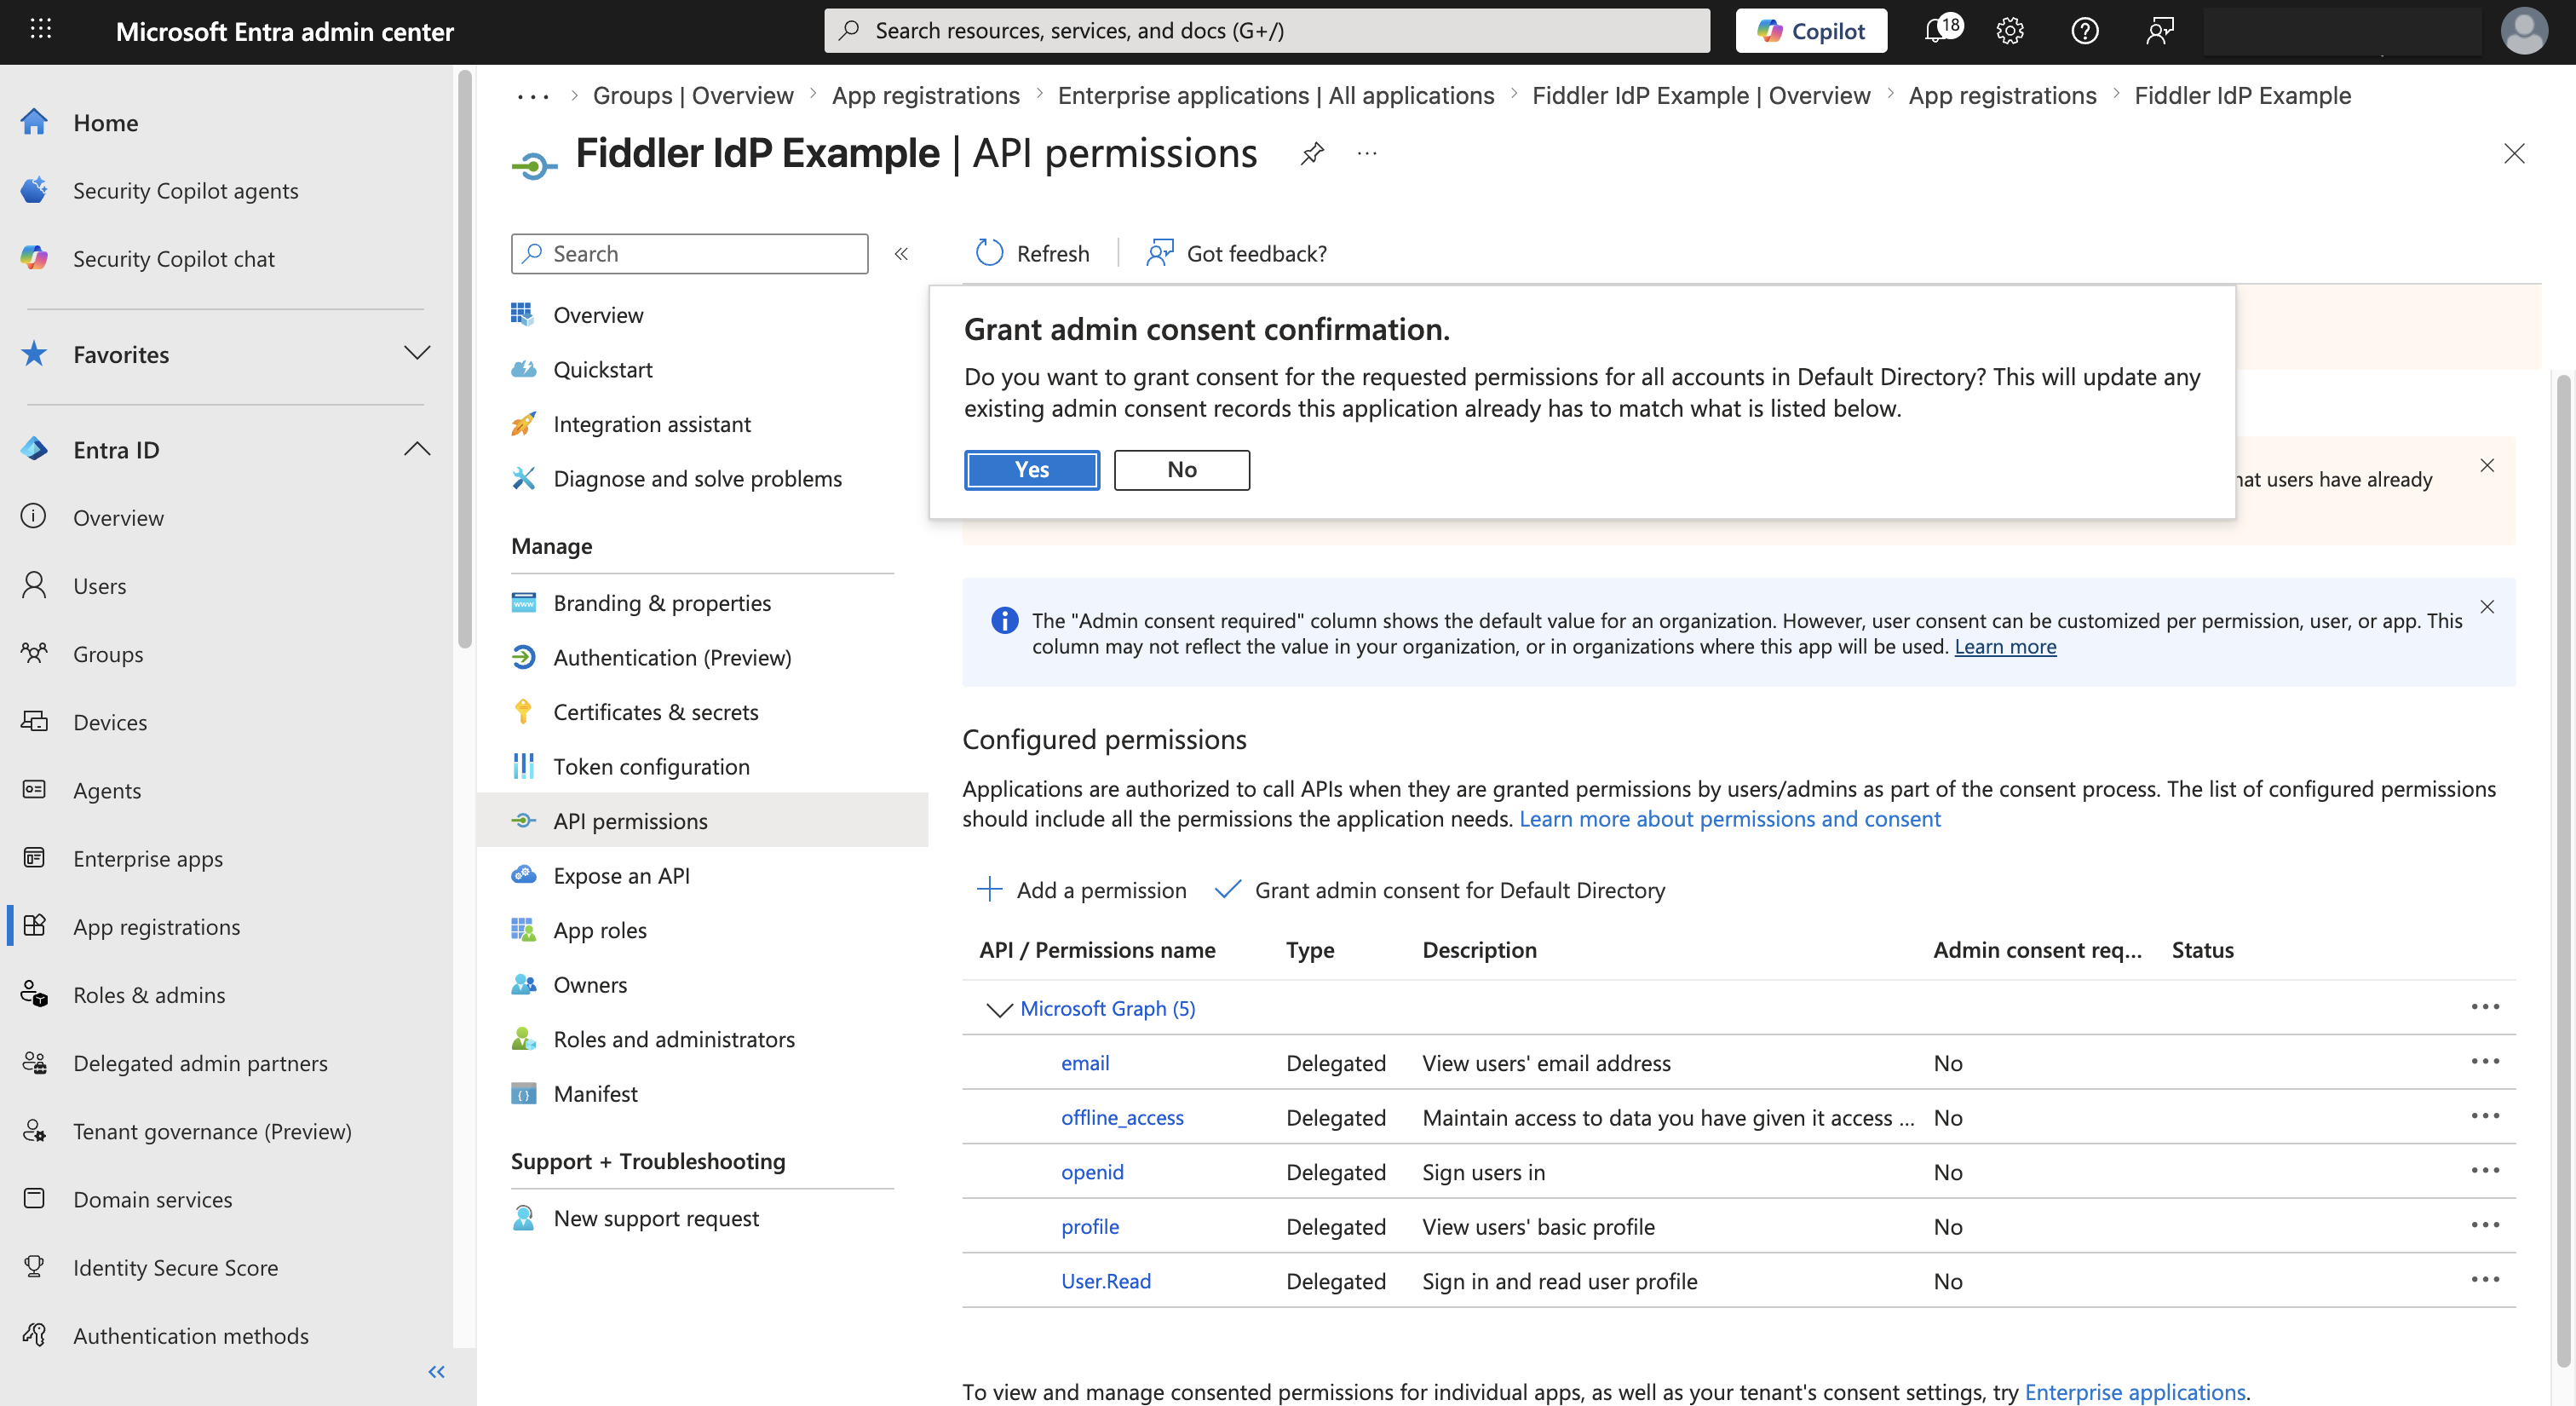The height and width of the screenshot is (1406, 2576).
Task: Launch Copilot from top bar
Action: tap(1811, 30)
